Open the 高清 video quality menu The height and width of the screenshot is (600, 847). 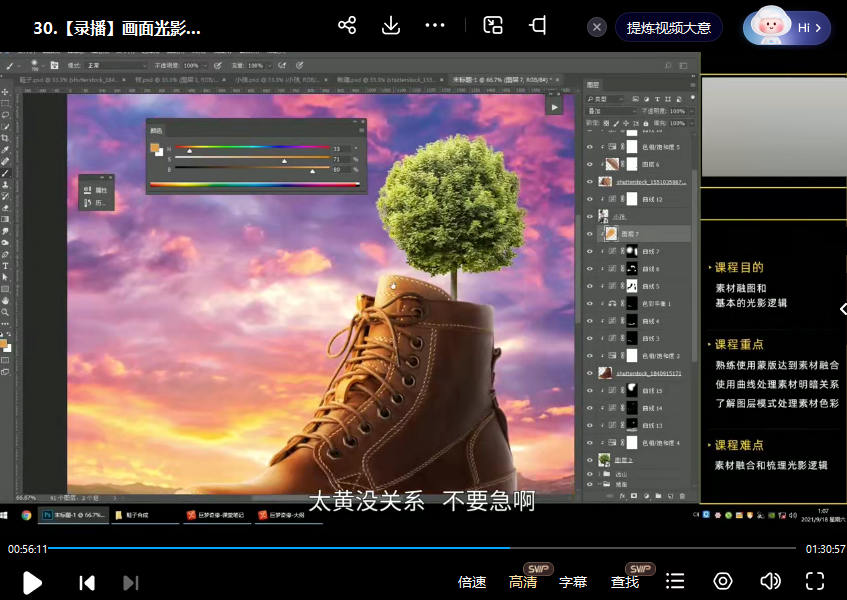point(523,582)
